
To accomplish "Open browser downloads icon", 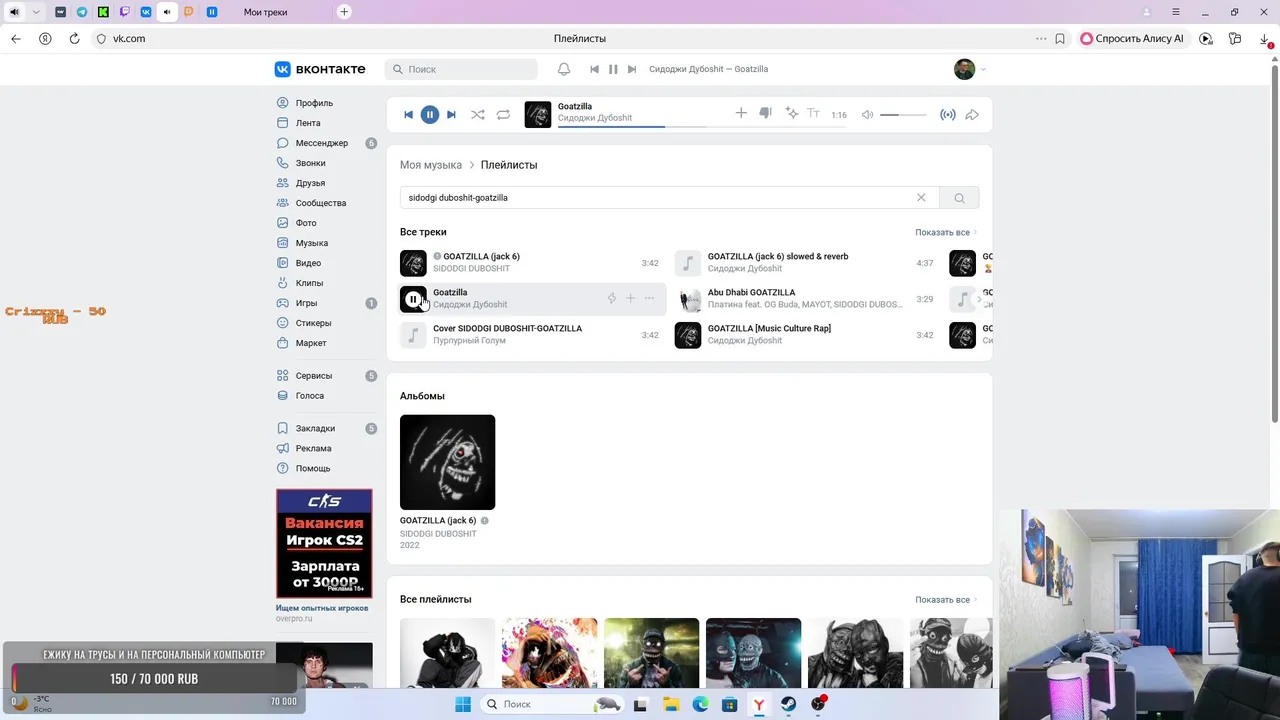I will click(x=1265, y=38).
